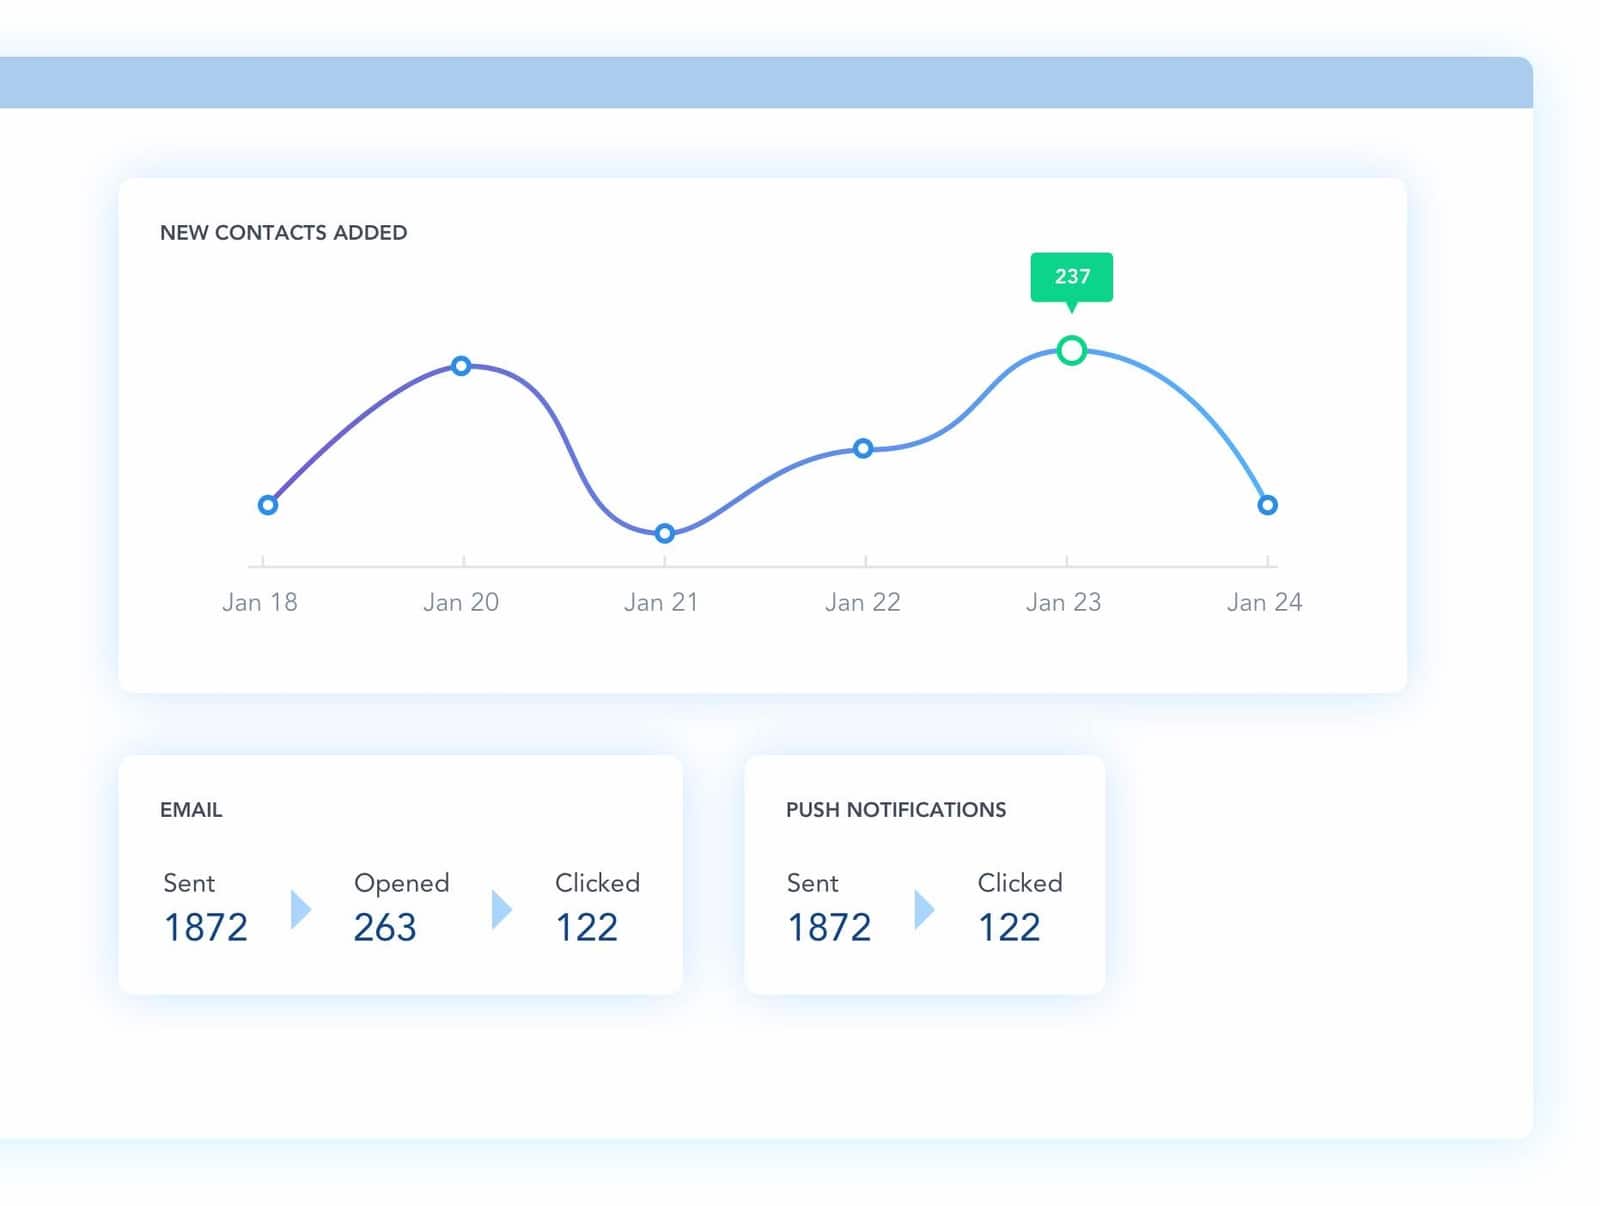The width and height of the screenshot is (1600, 1206).
Task: Click the Sent label in Push Notifications card
Action: [813, 883]
